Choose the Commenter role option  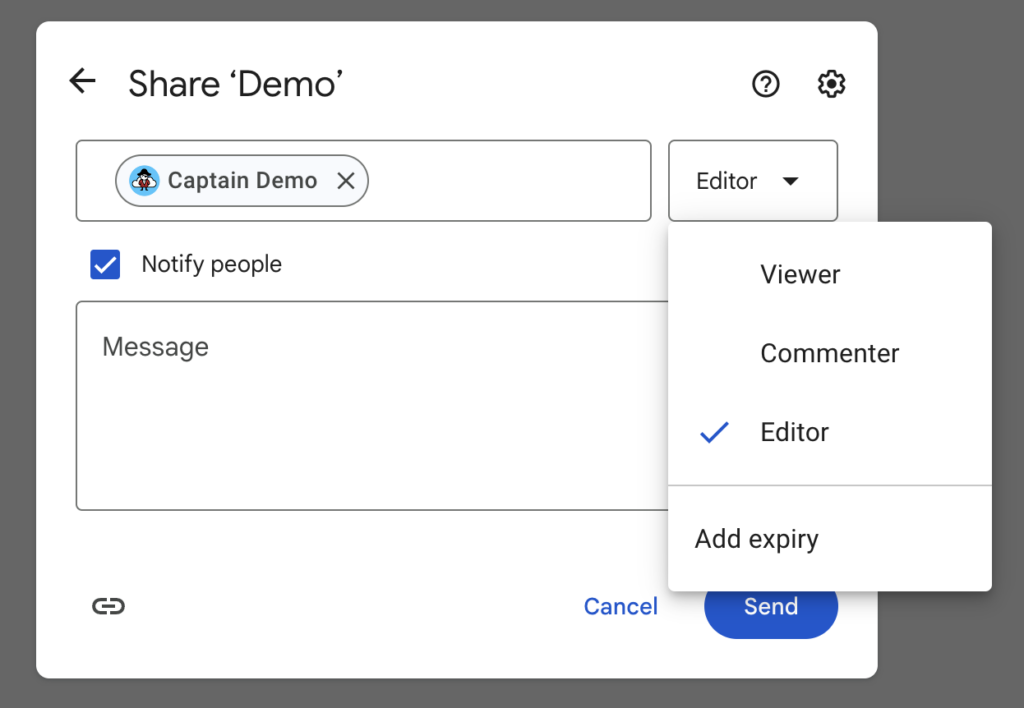pos(829,354)
